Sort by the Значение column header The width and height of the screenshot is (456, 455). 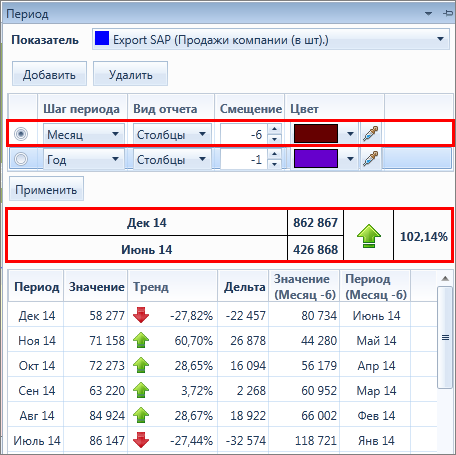point(96,287)
